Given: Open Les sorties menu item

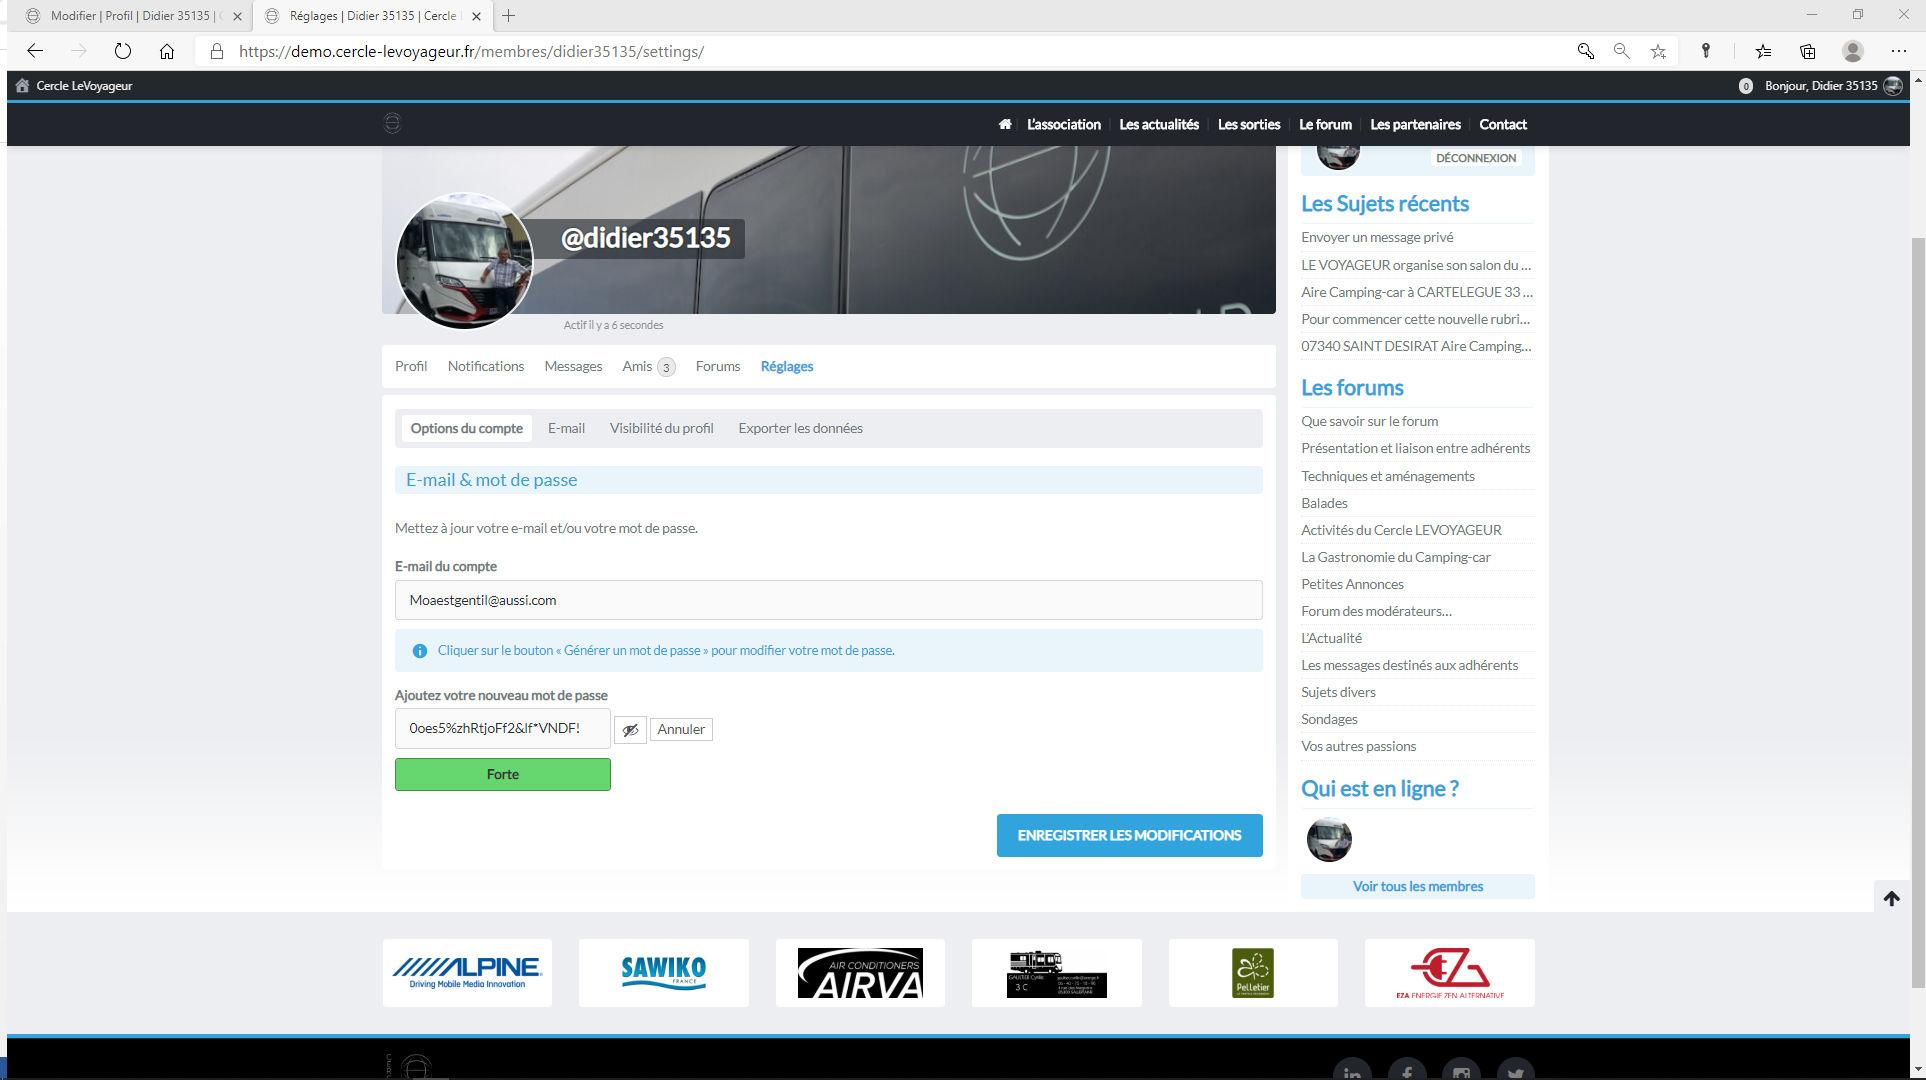Looking at the screenshot, I should click(x=1249, y=124).
